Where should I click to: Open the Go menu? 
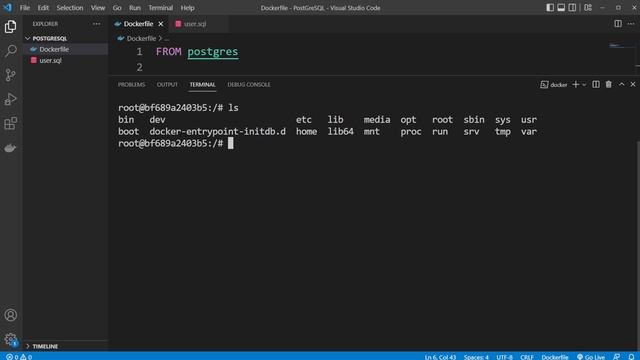[x=117, y=8]
